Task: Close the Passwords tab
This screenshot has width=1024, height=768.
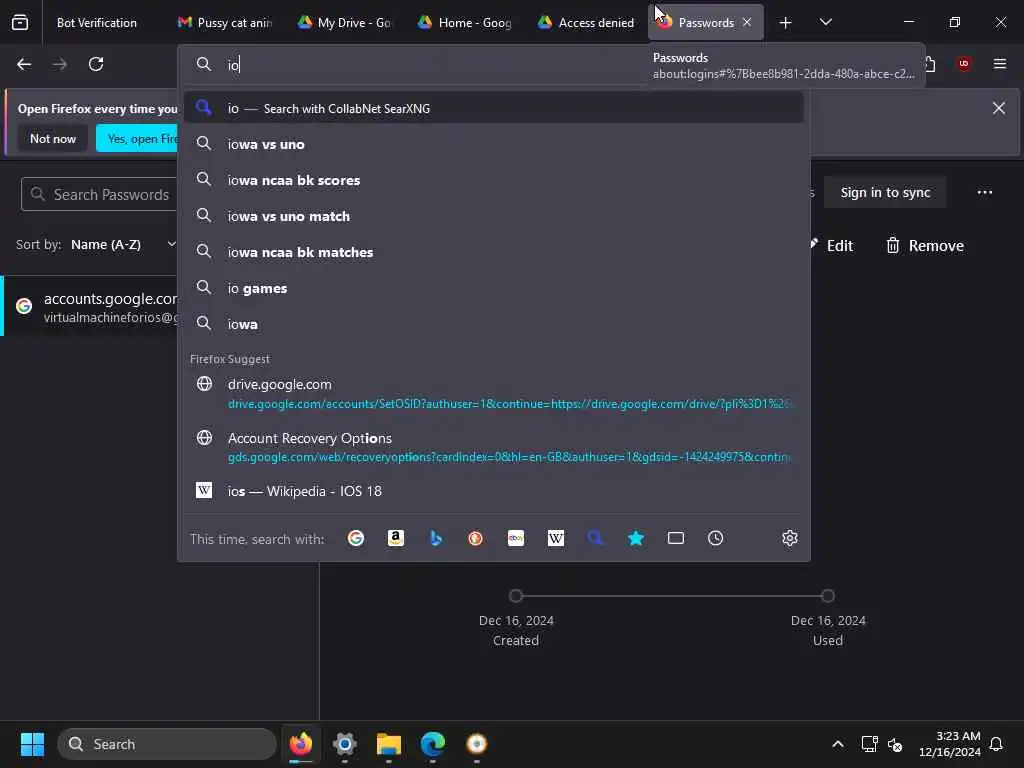Action: click(x=747, y=22)
